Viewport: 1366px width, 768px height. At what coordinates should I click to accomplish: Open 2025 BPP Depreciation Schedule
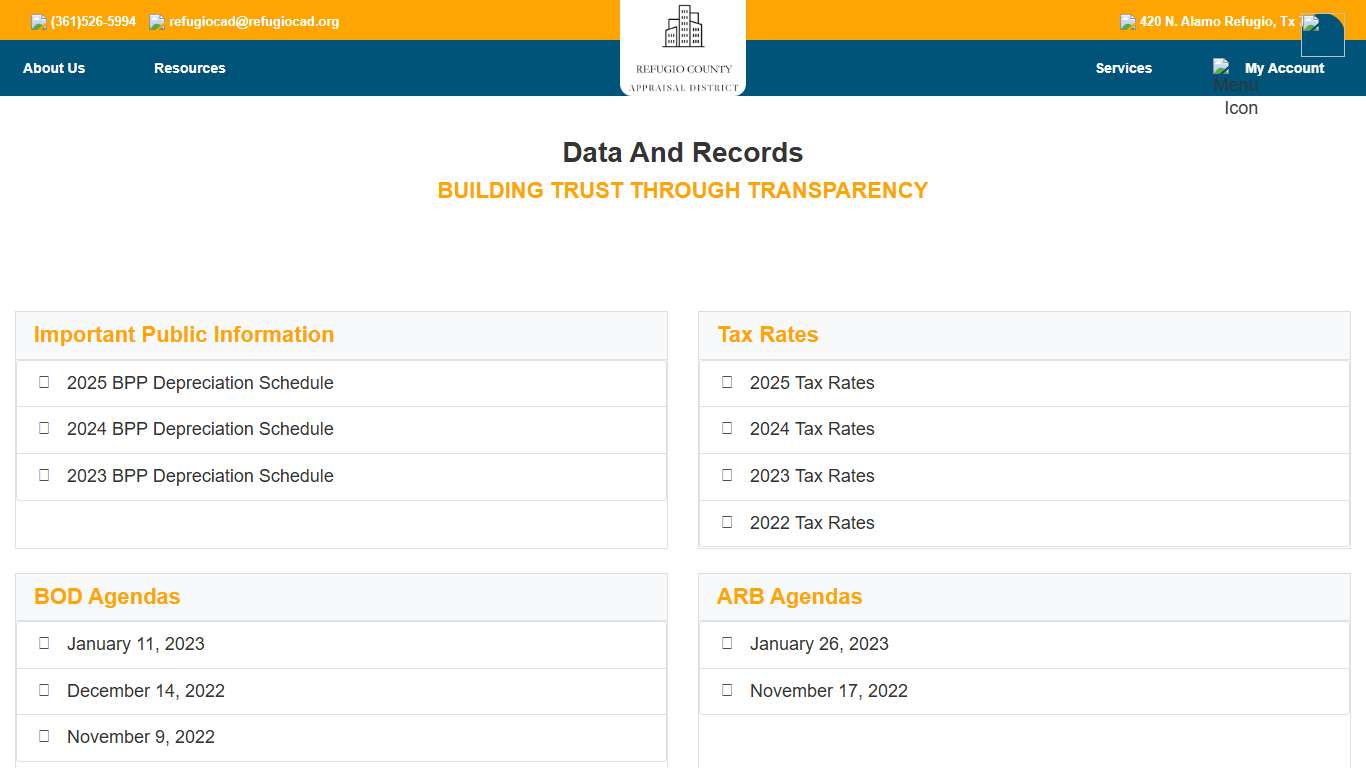[200, 383]
